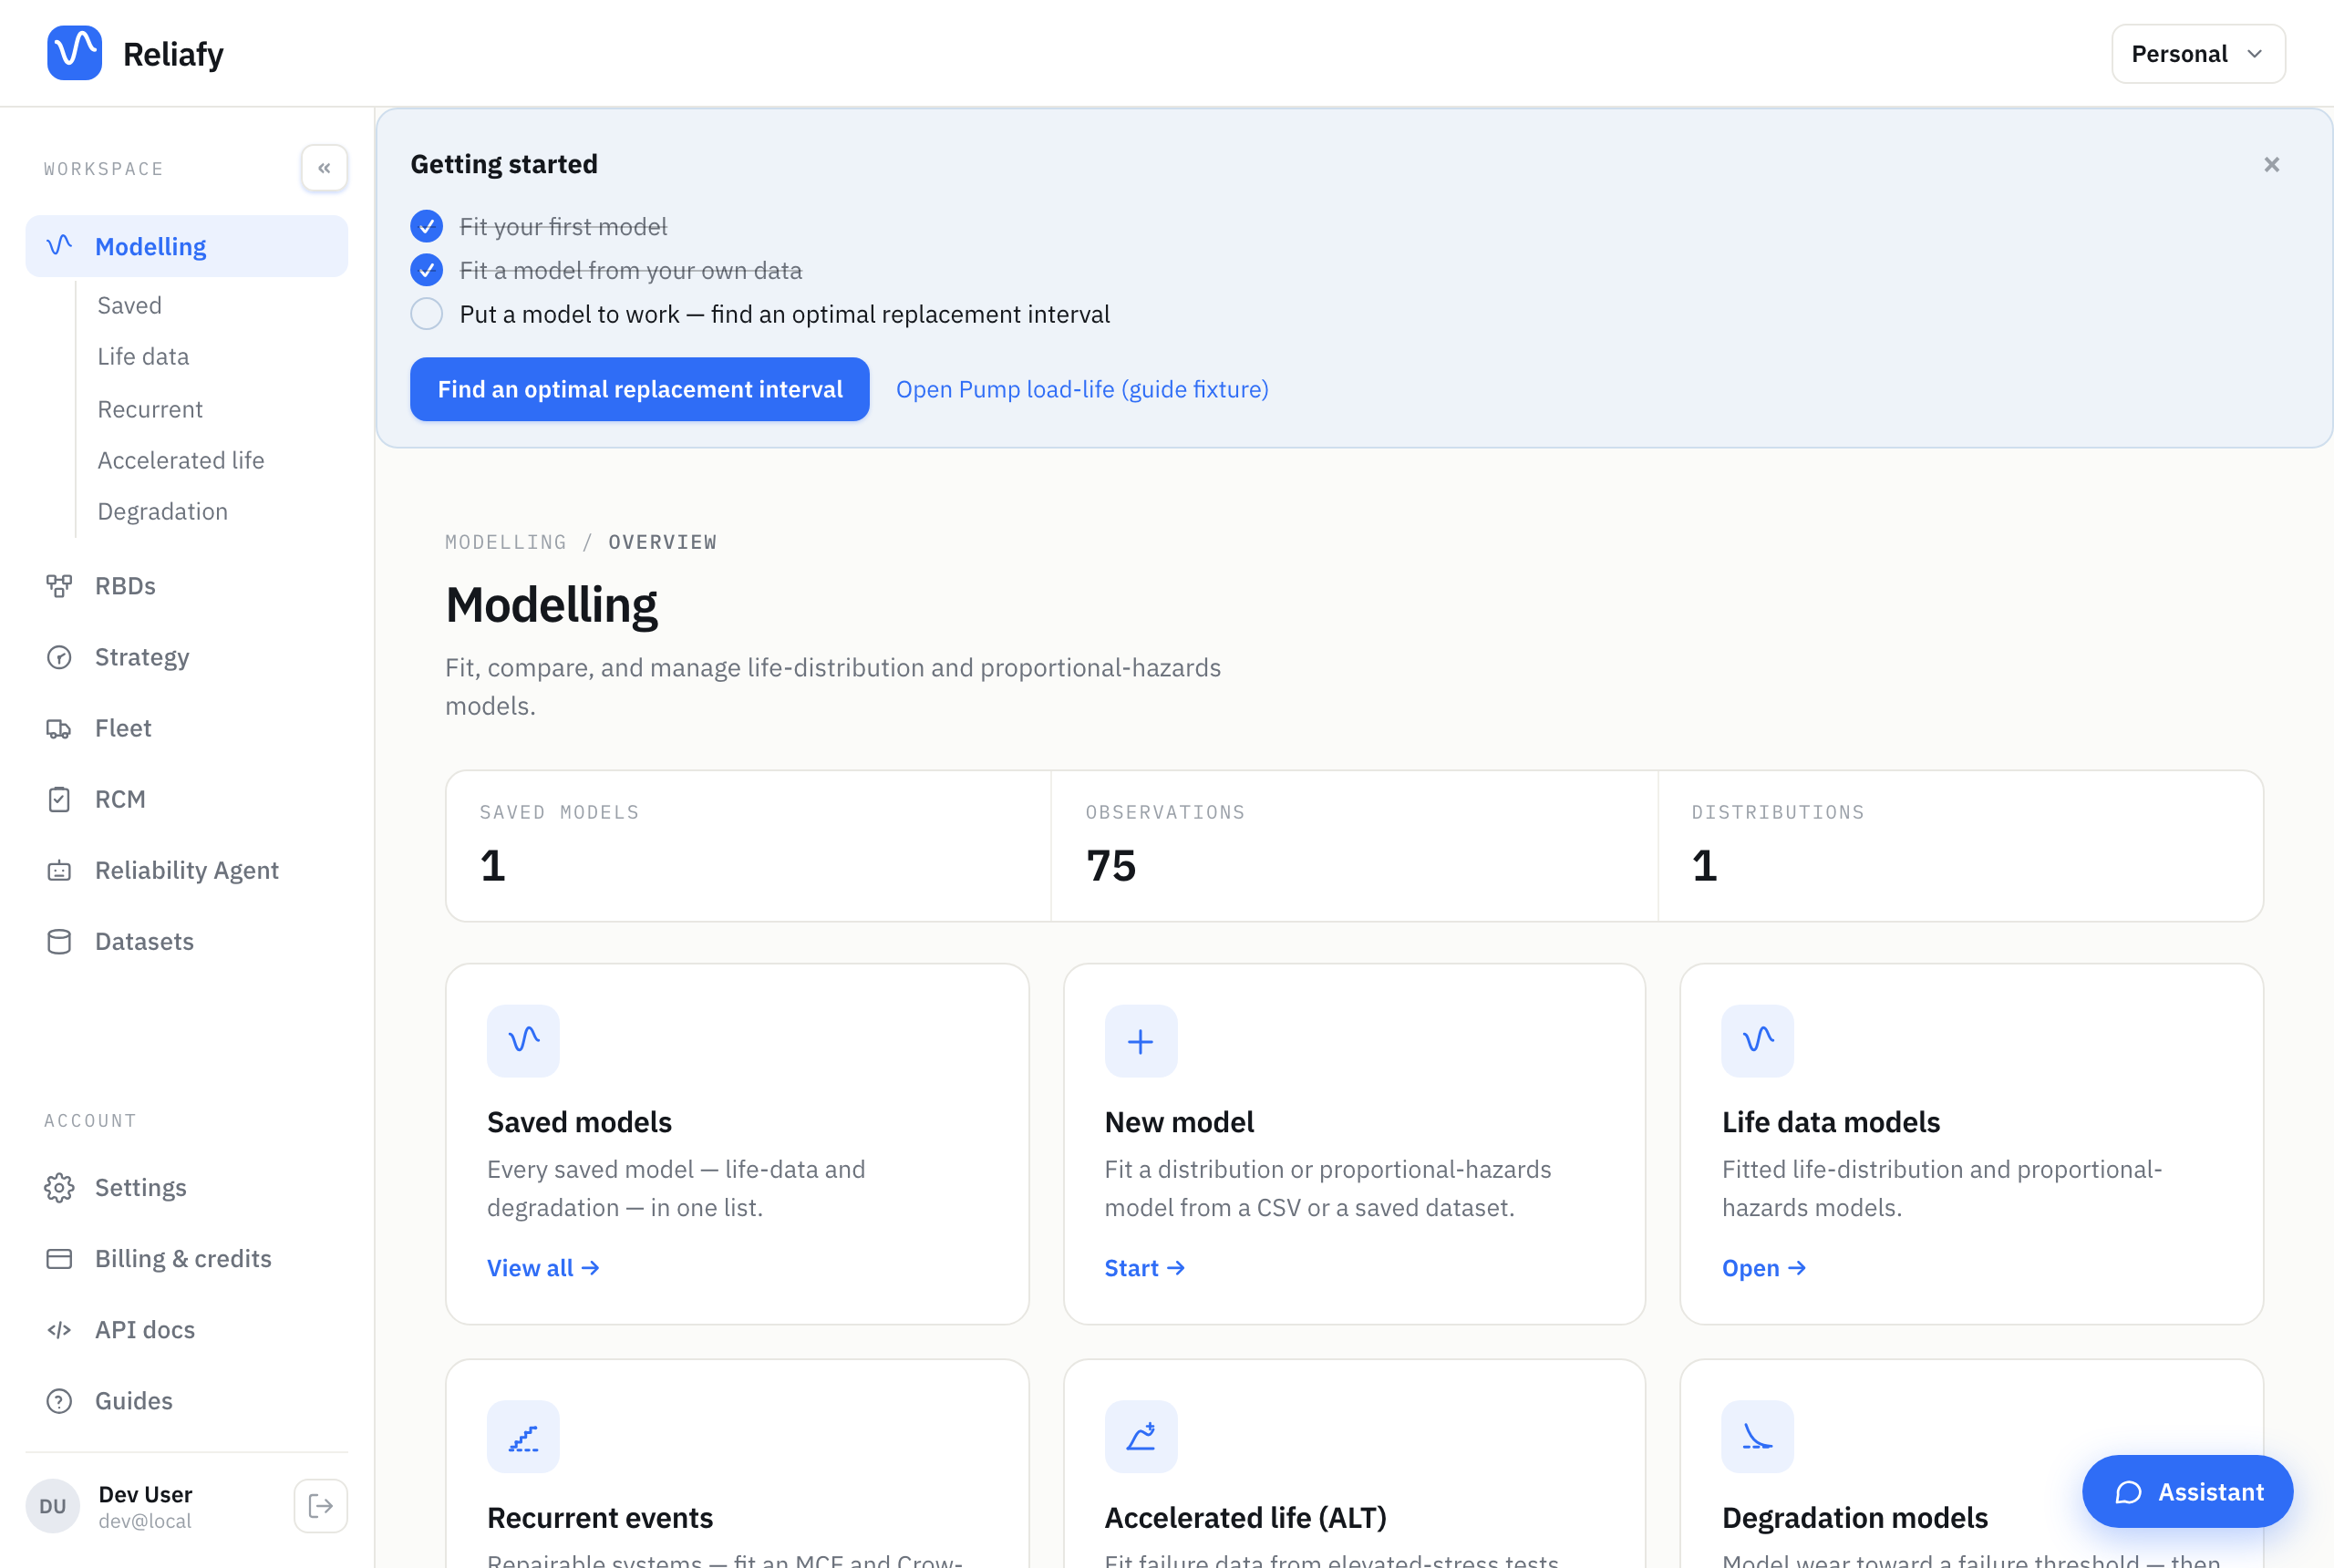Click the Billing credit card icon

[x=59, y=1258]
